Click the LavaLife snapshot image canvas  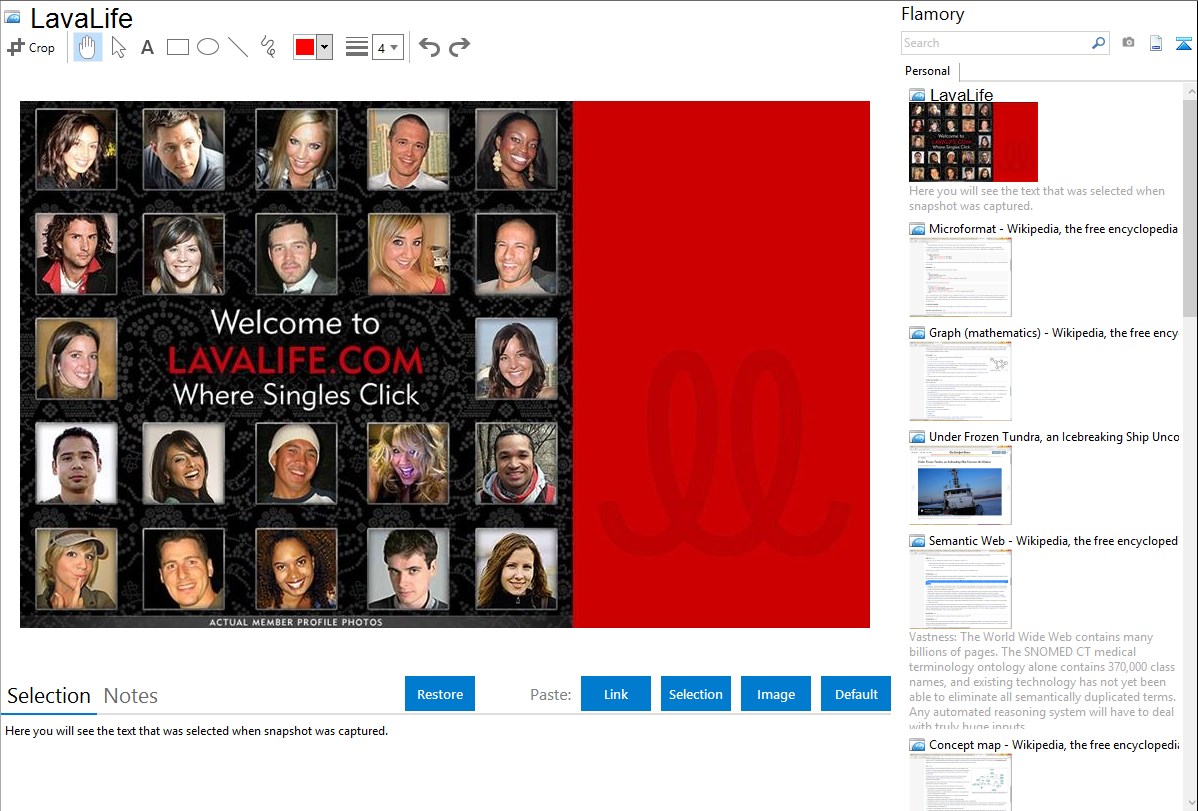click(x=445, y=365)
